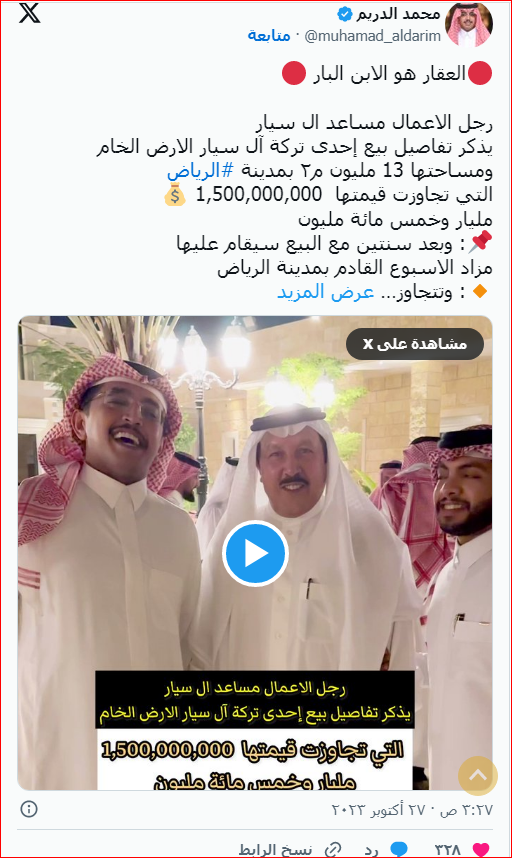
Task: Click the heart like icon
Action: (480, 849)
